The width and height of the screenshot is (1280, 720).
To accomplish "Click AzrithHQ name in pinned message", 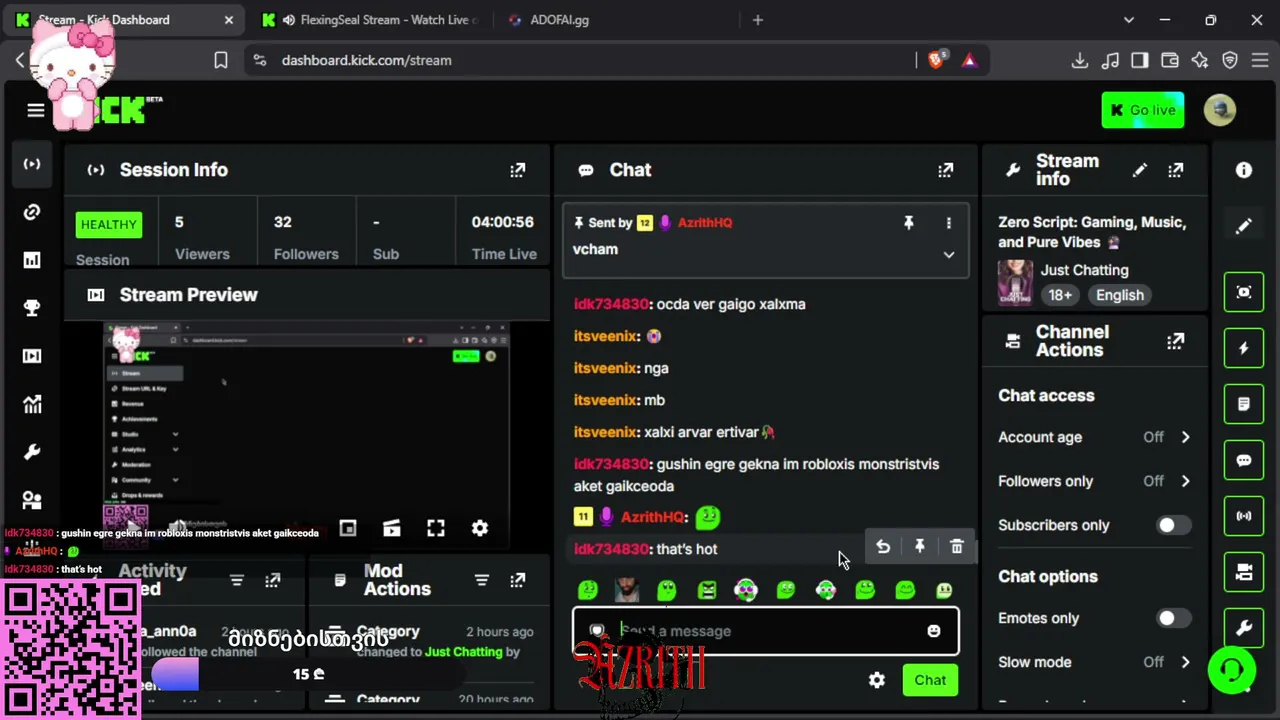I will coord(705,223).
